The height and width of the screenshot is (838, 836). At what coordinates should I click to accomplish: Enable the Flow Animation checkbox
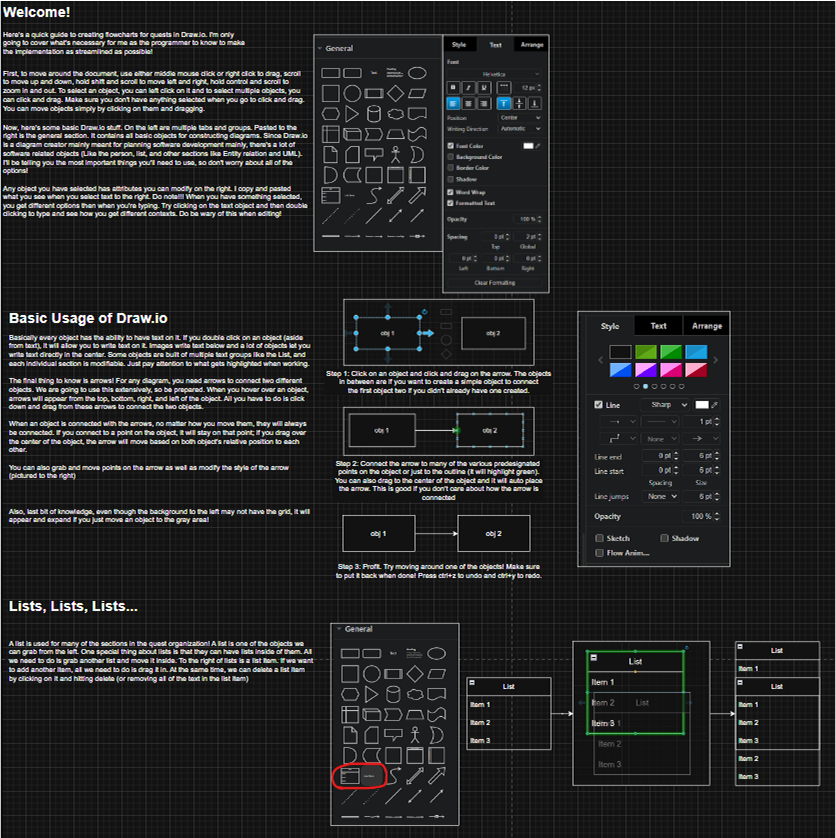(x=599, y=553)
